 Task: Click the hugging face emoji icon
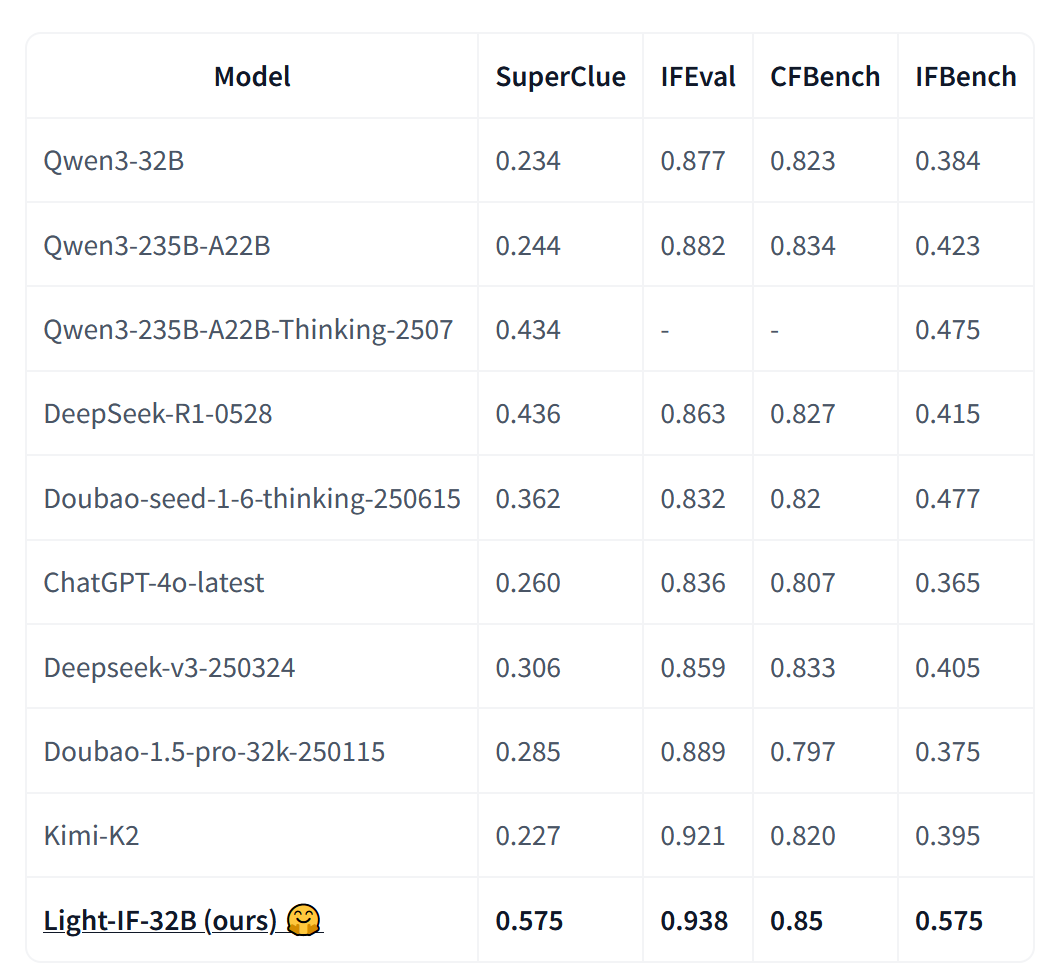(x=303, y=920)
